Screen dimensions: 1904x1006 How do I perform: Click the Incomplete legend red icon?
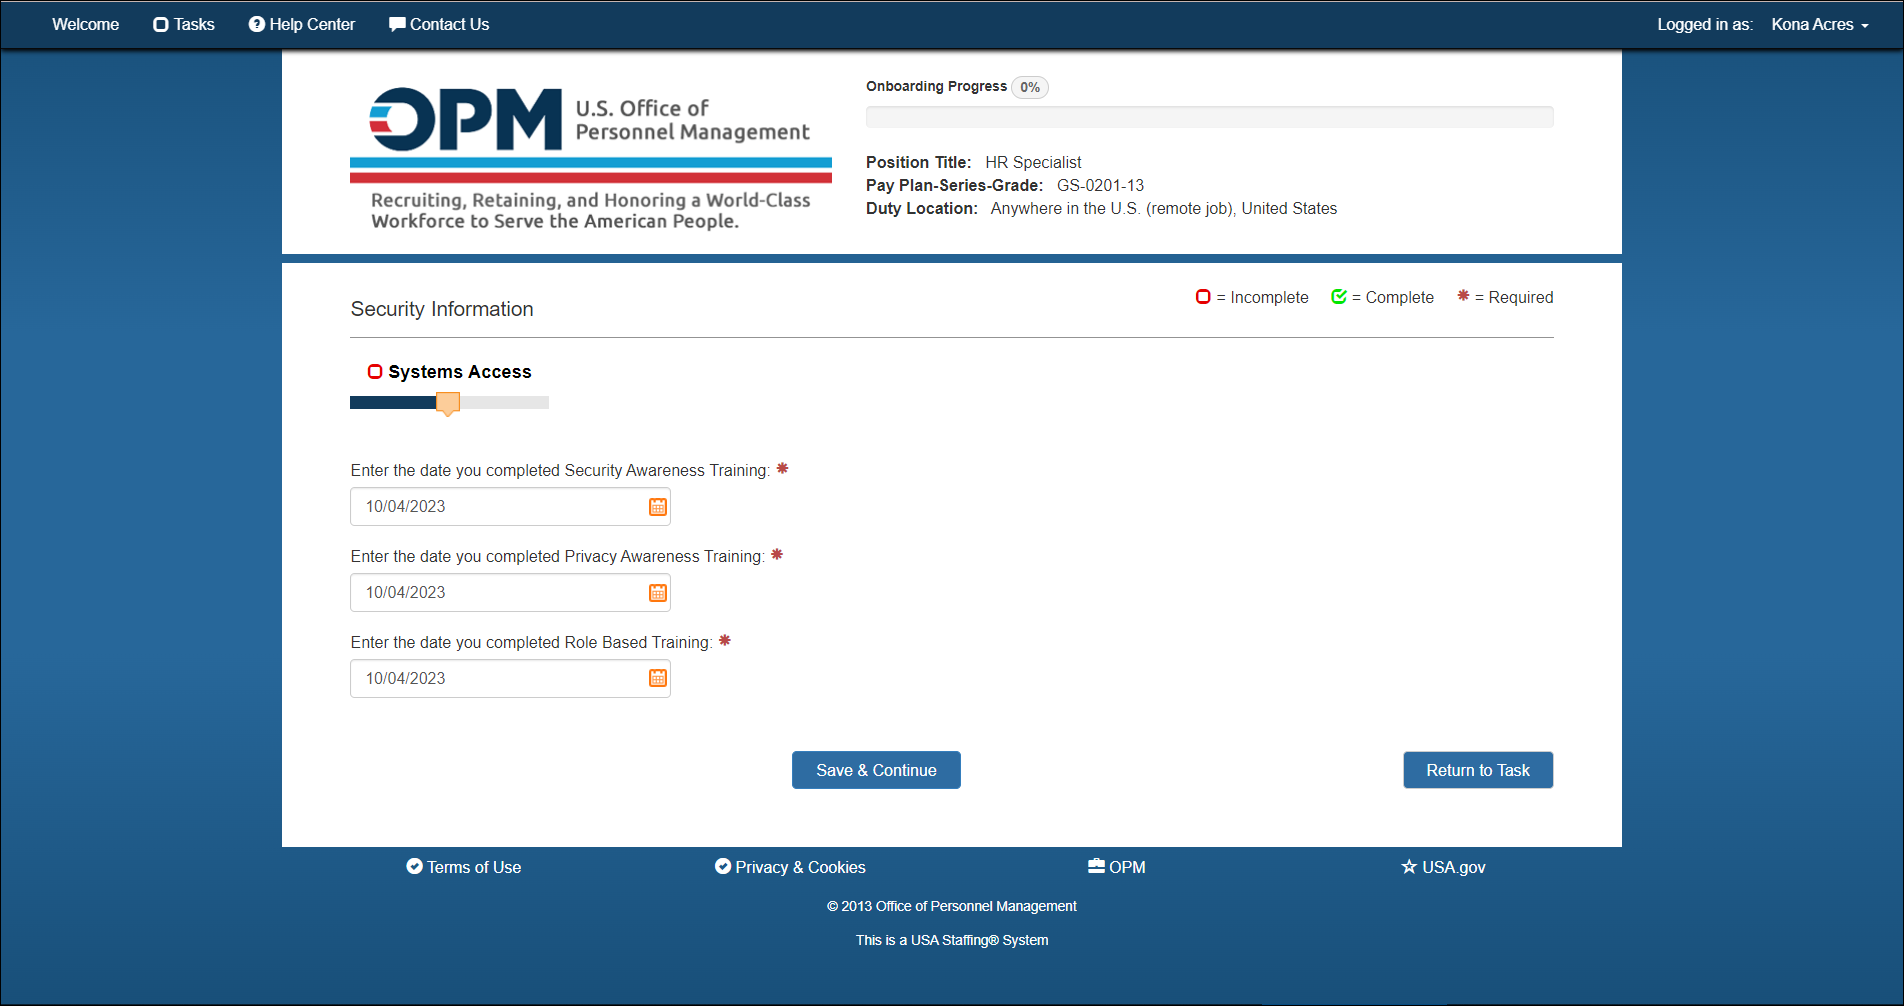pos(1203,297)
